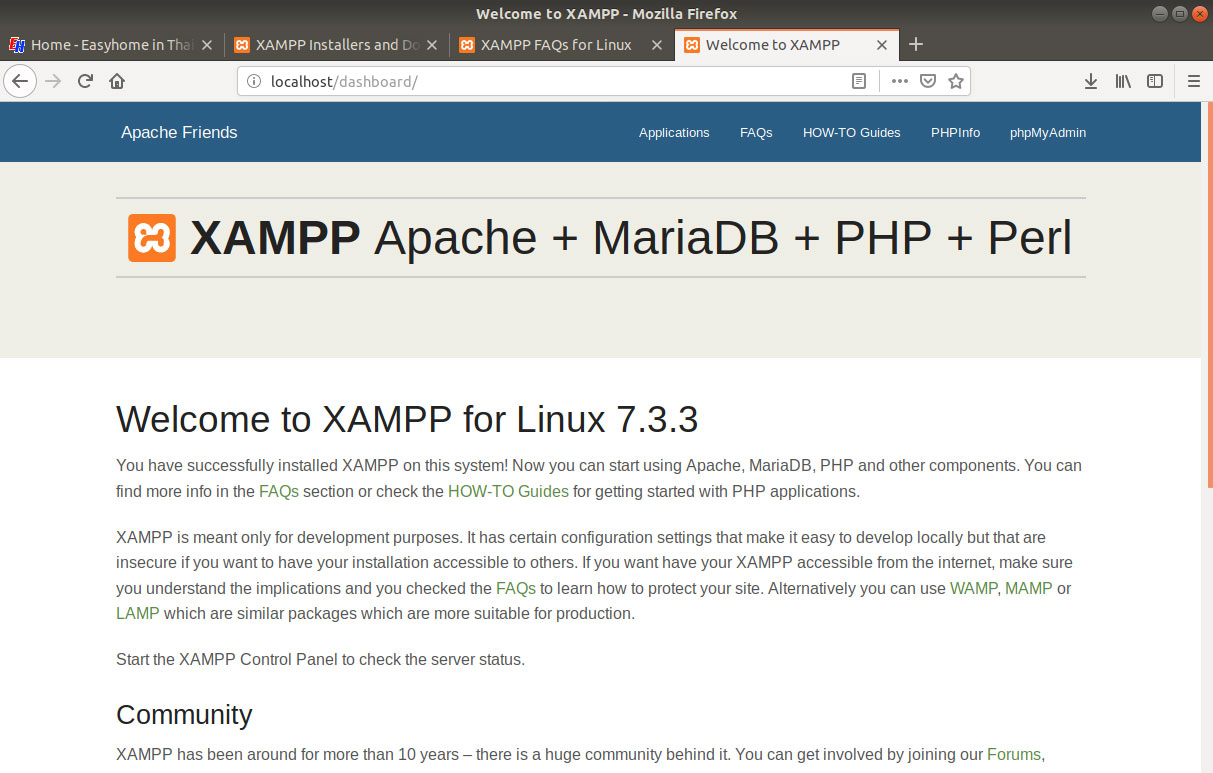This screenshot has height=773, width=1213.
Task: Toggle Reader View for the page
Action: pyautogui.click(x=858, y=81)
